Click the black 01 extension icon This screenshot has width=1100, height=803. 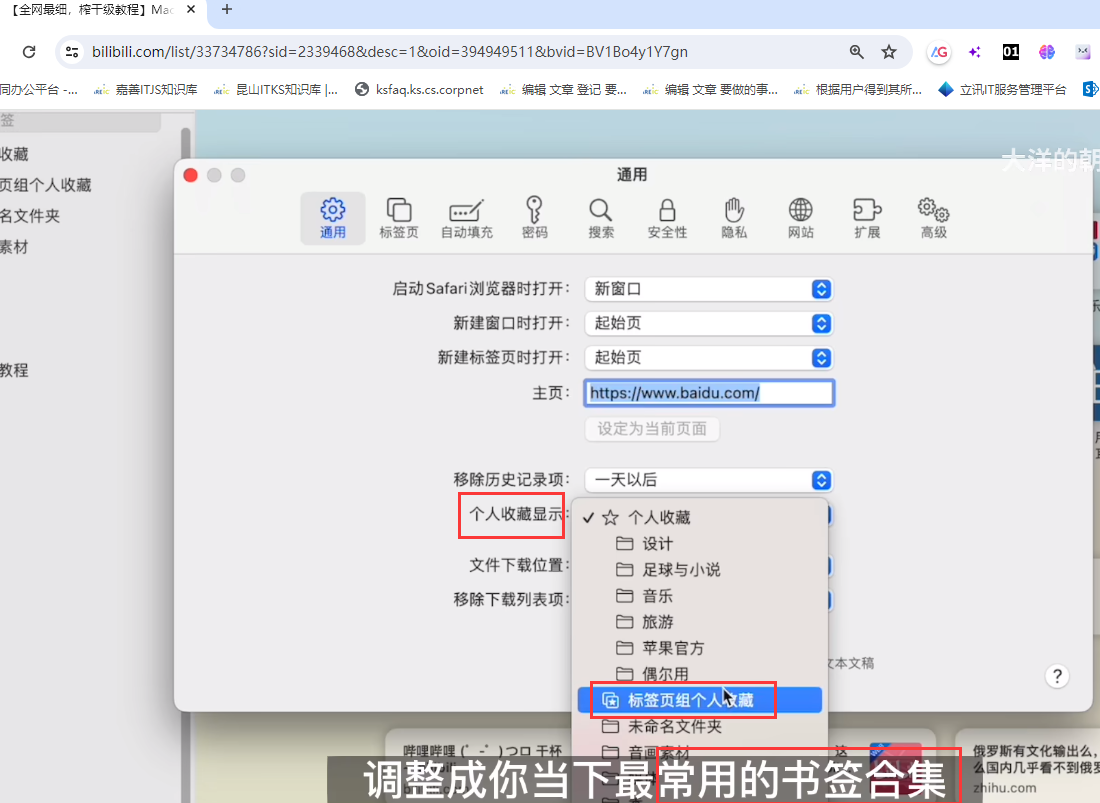click(1011, 52)
